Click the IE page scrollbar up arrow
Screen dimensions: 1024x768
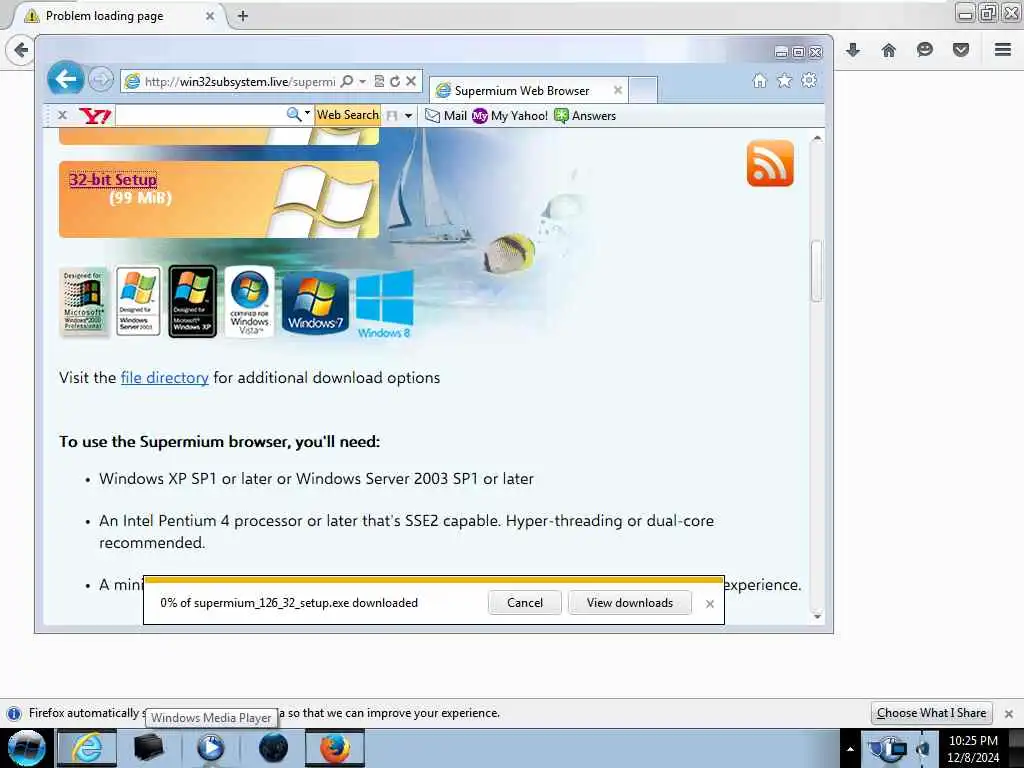pyautogui.click(x=816, y=138)
